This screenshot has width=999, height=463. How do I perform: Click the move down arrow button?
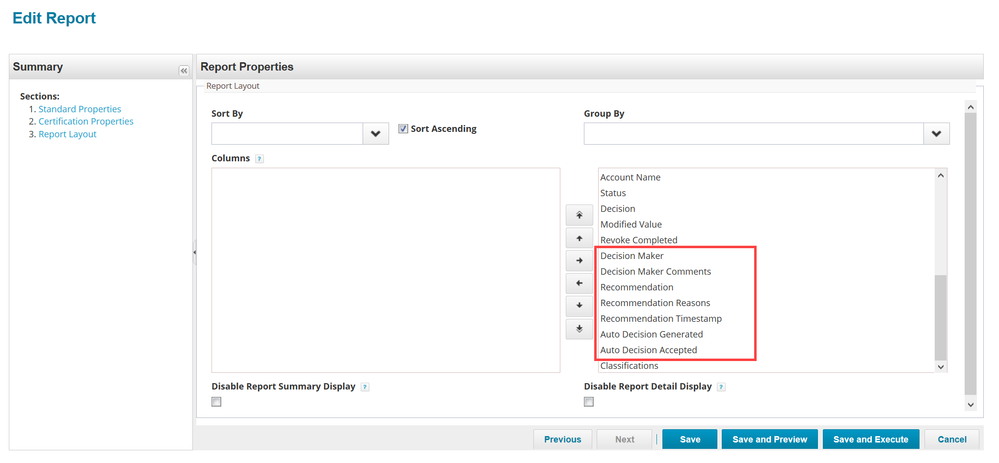click(579, 306)
